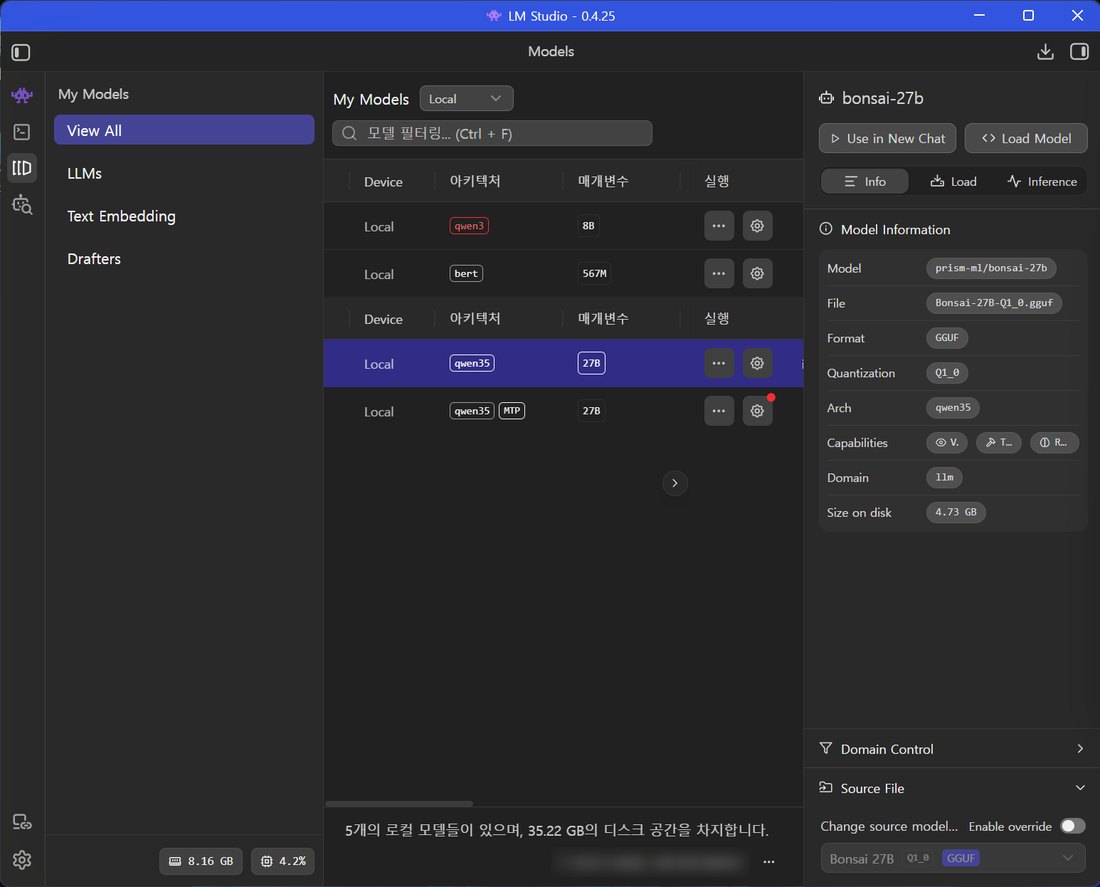This screenshot has width=1100, height=887.
Task: Click the Bonsai-27B-Q1_0.gguf file chip
Action: click(x=993, y=303)
